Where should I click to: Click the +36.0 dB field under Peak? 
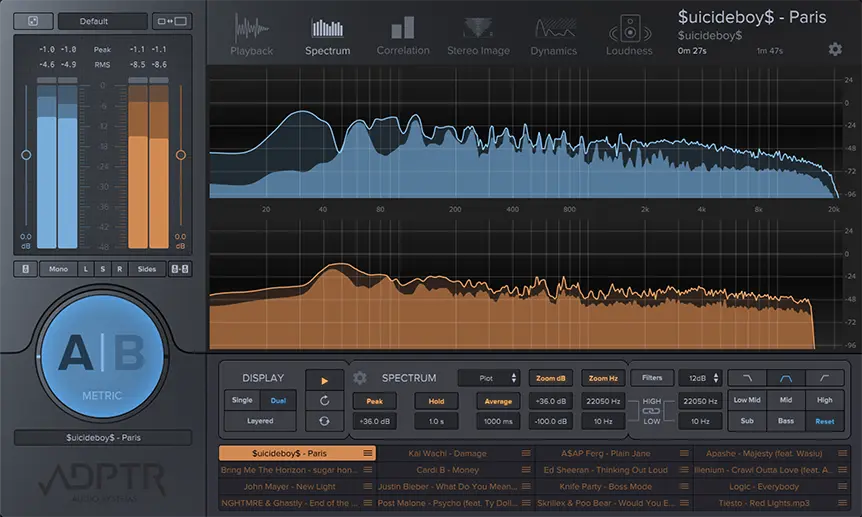click(374, 421)
